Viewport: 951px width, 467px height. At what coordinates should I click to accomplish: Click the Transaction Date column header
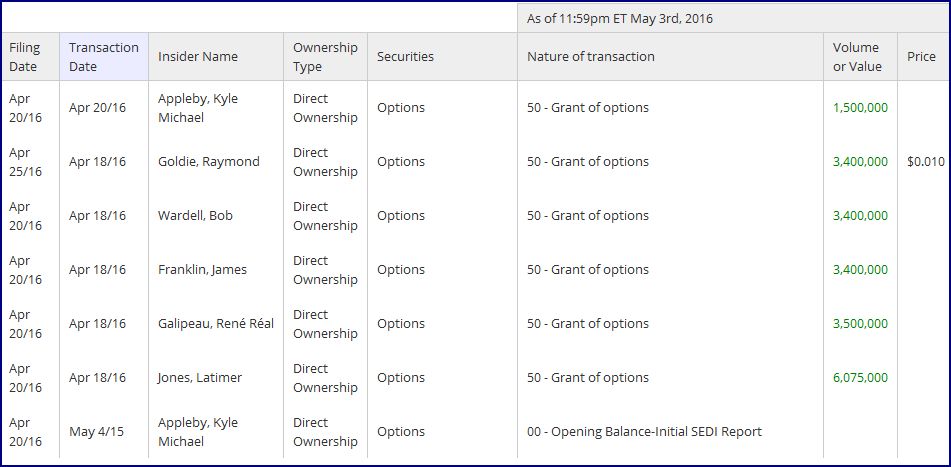104,57
